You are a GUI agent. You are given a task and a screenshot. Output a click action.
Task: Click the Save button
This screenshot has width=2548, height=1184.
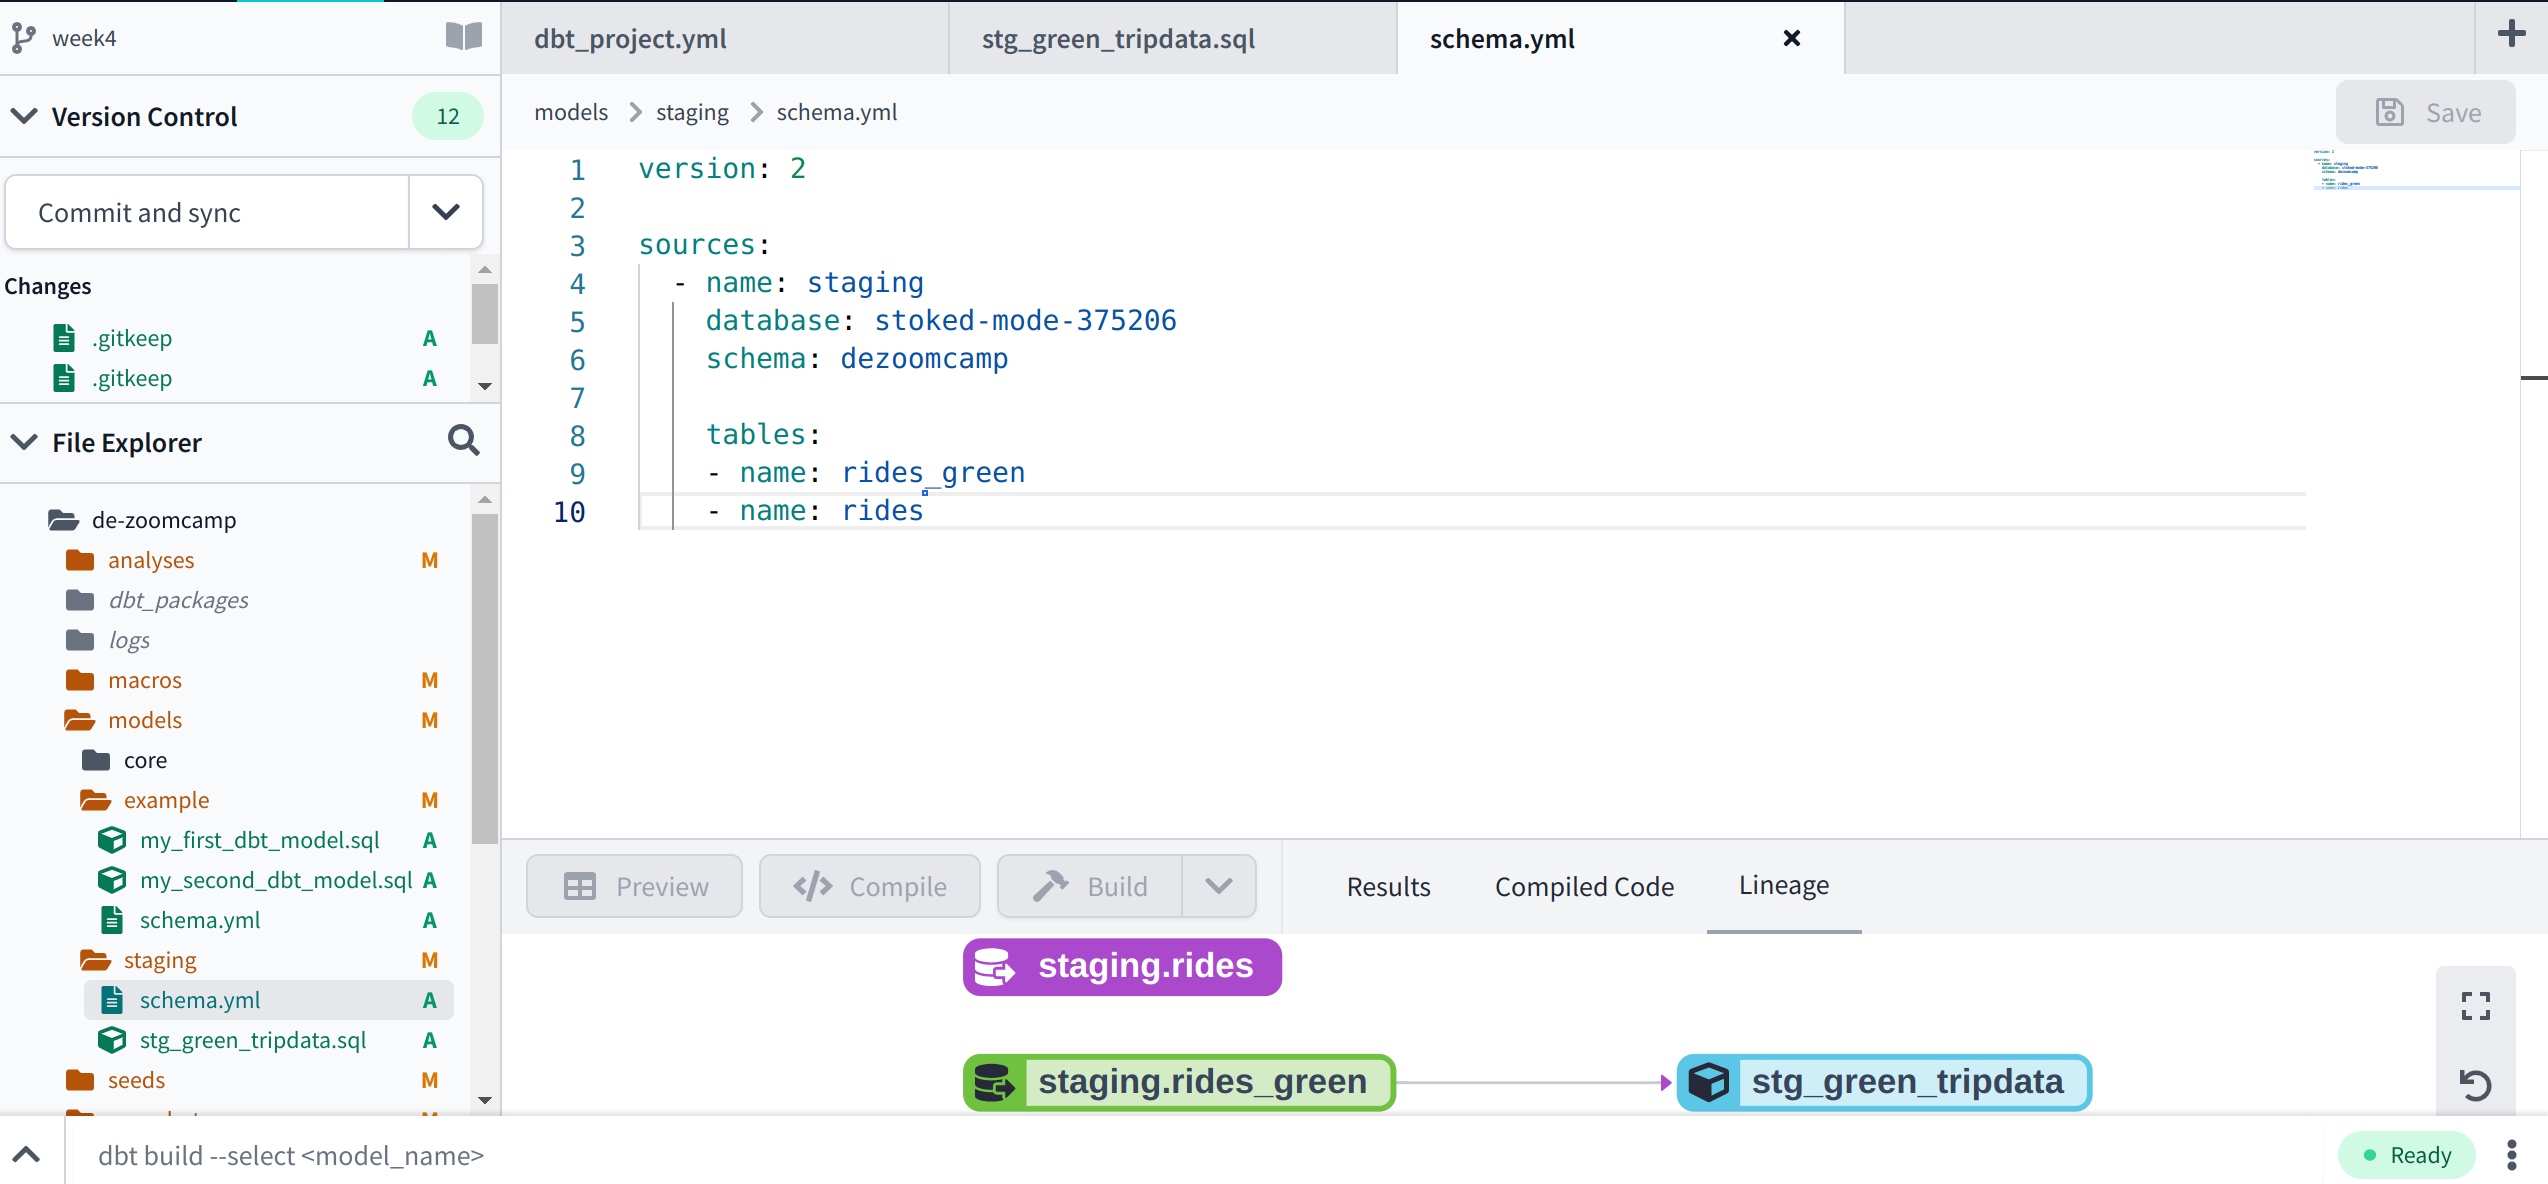[x=2426, y=112]
